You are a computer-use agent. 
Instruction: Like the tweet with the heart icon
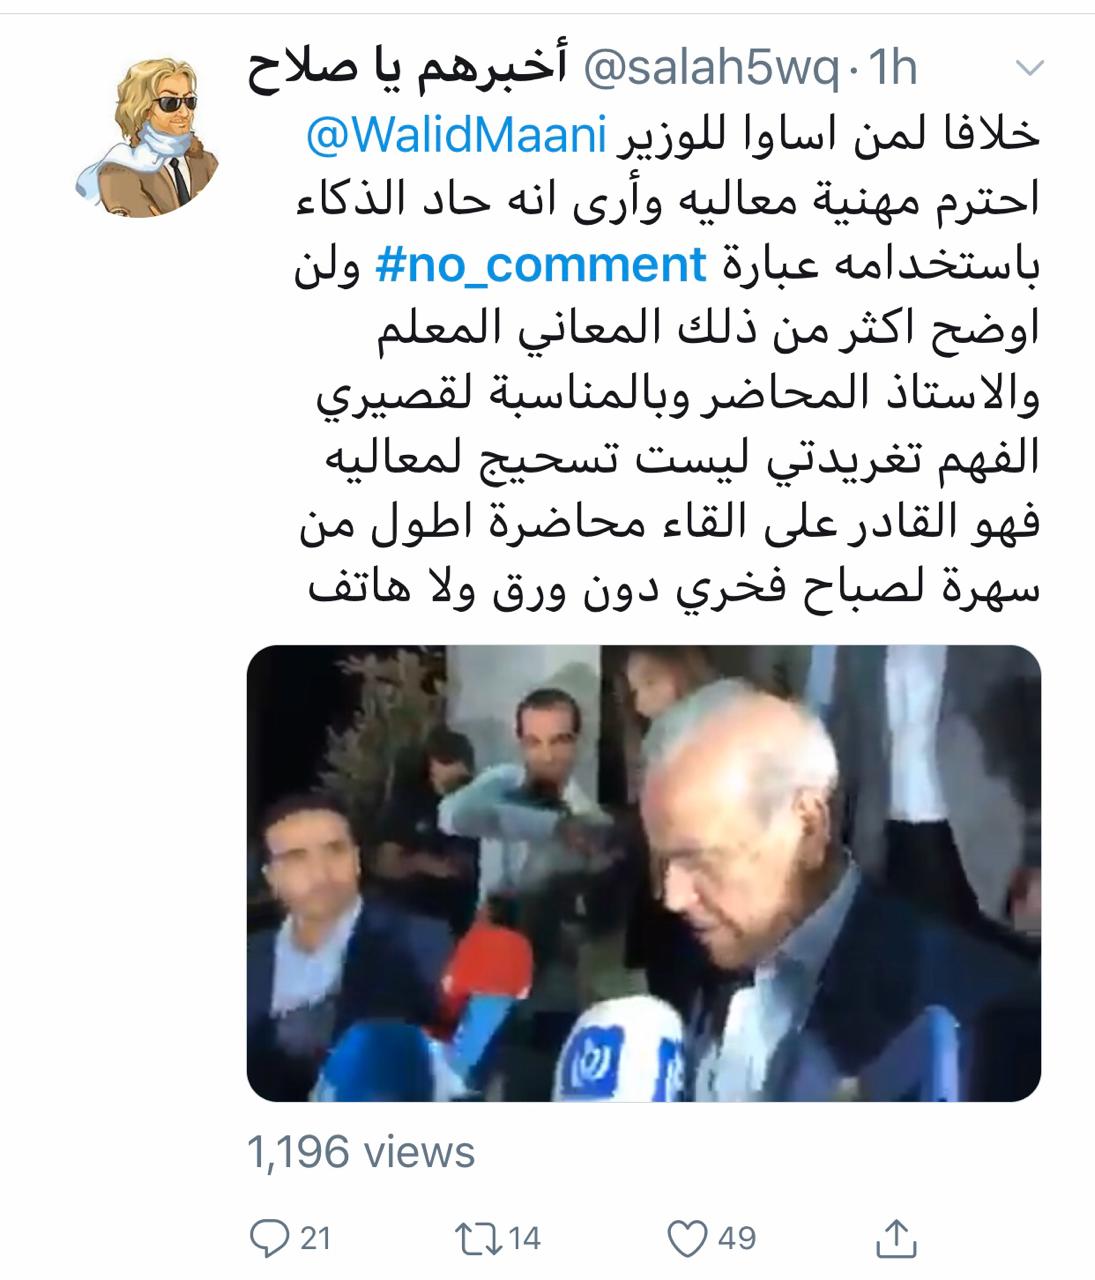pos(687,1239)
